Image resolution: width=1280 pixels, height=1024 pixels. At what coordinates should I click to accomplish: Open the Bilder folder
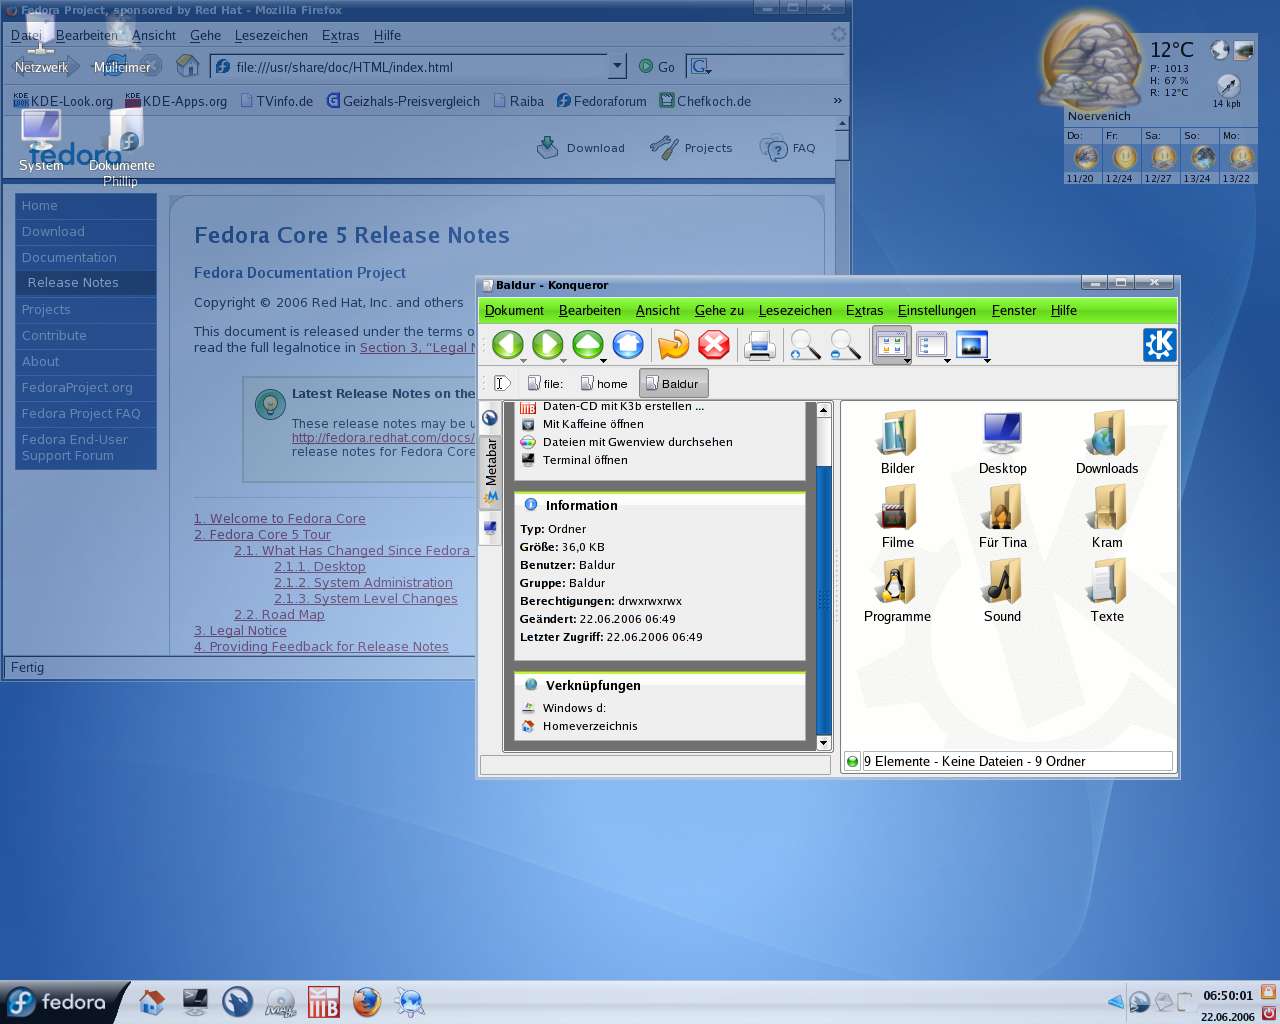(x=897, y=443)
